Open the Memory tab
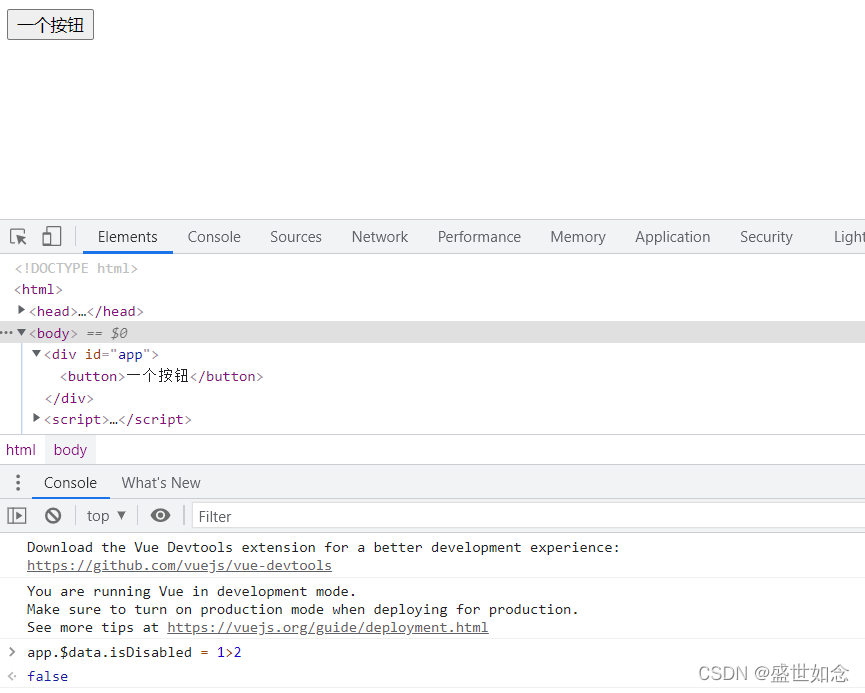The width and height of the screenshot is (865, 693). pos(578,237)
